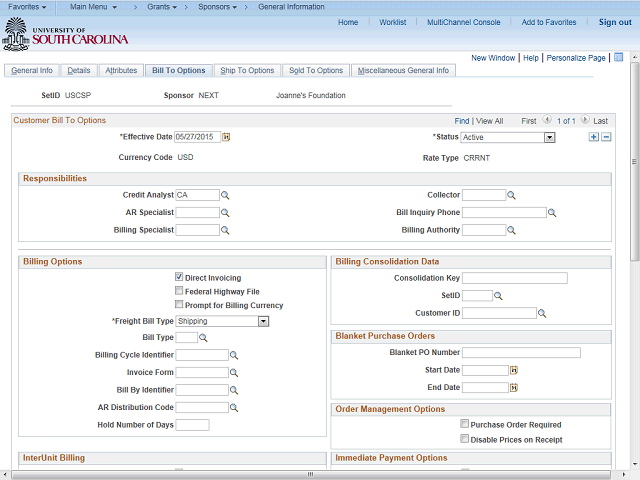The height and width of the screenshot is (480, 640).
Task: Add a new row with plus icon
Action: 594,137
